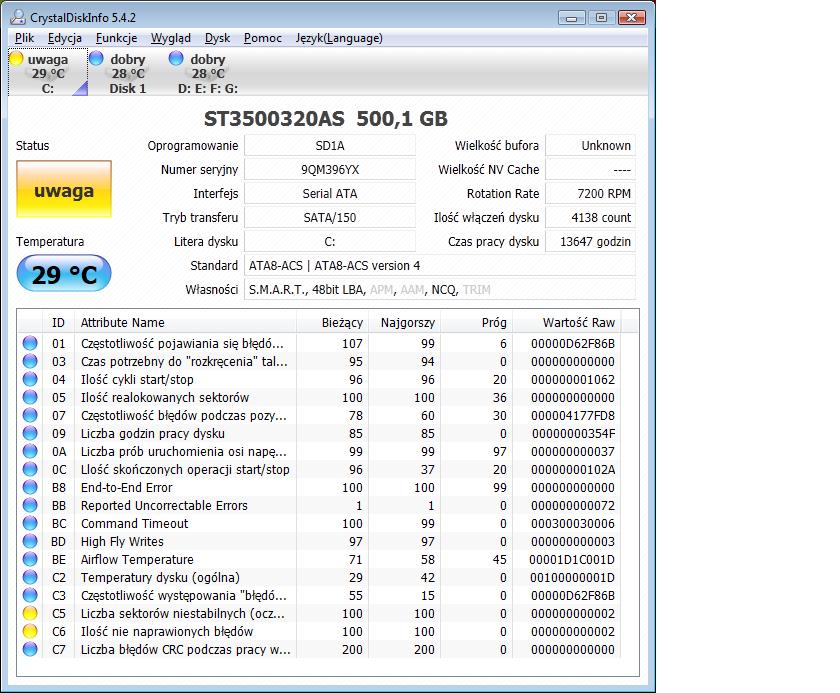
Task: Click the Attribute Name column header
Action: click(185, 322)
